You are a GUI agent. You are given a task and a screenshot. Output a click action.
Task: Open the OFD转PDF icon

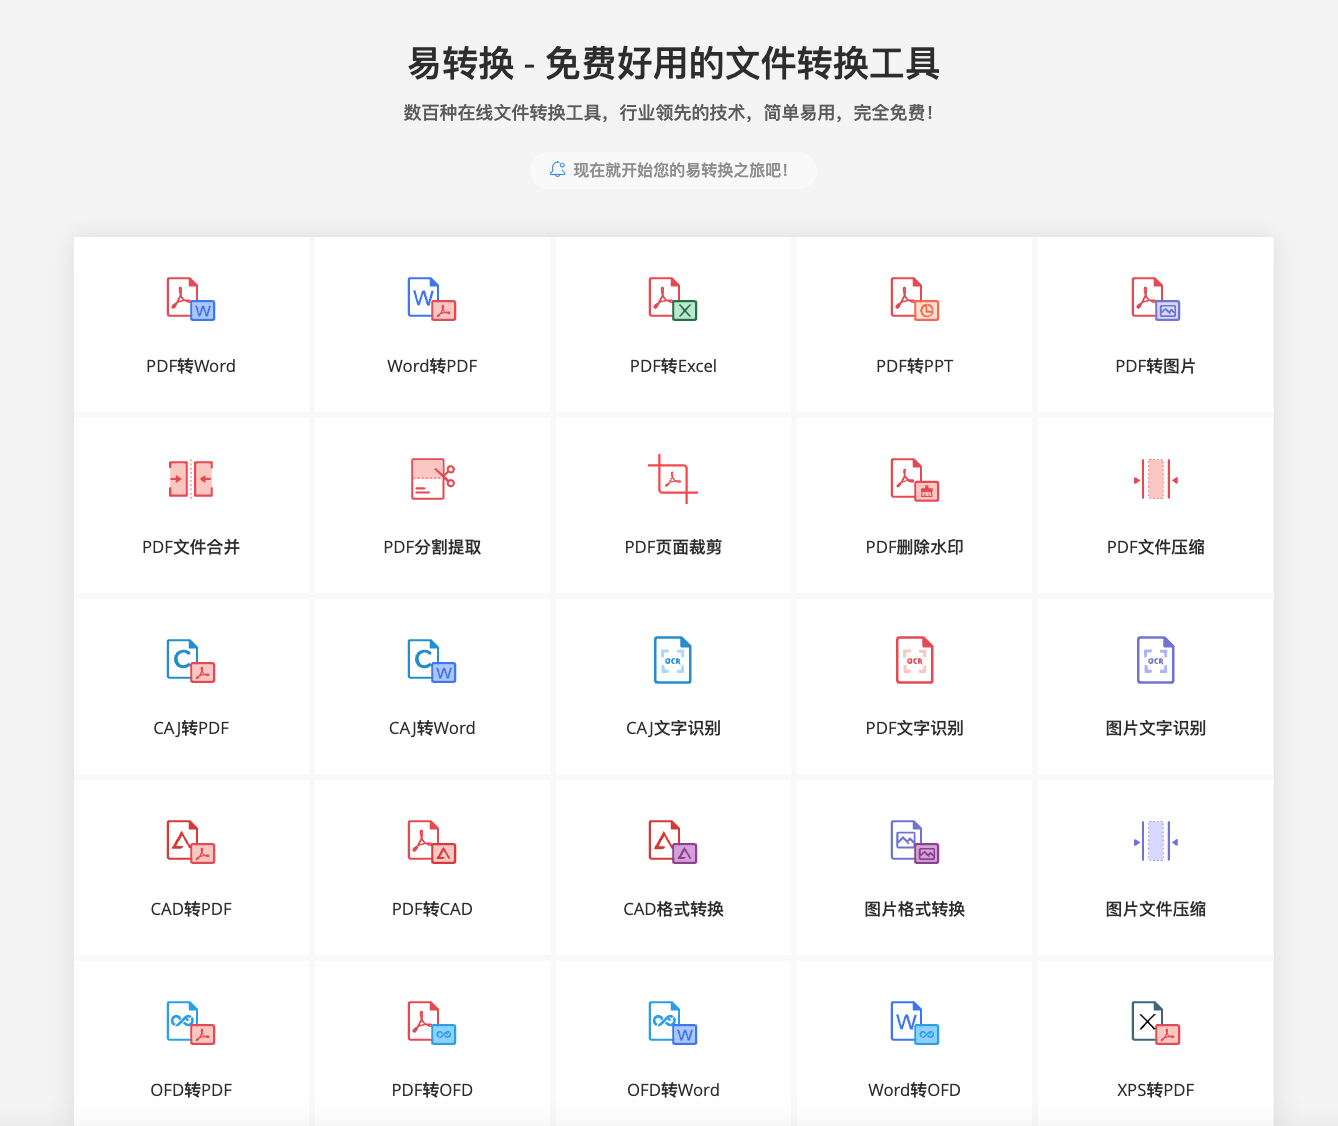(x=191, y=1023)
